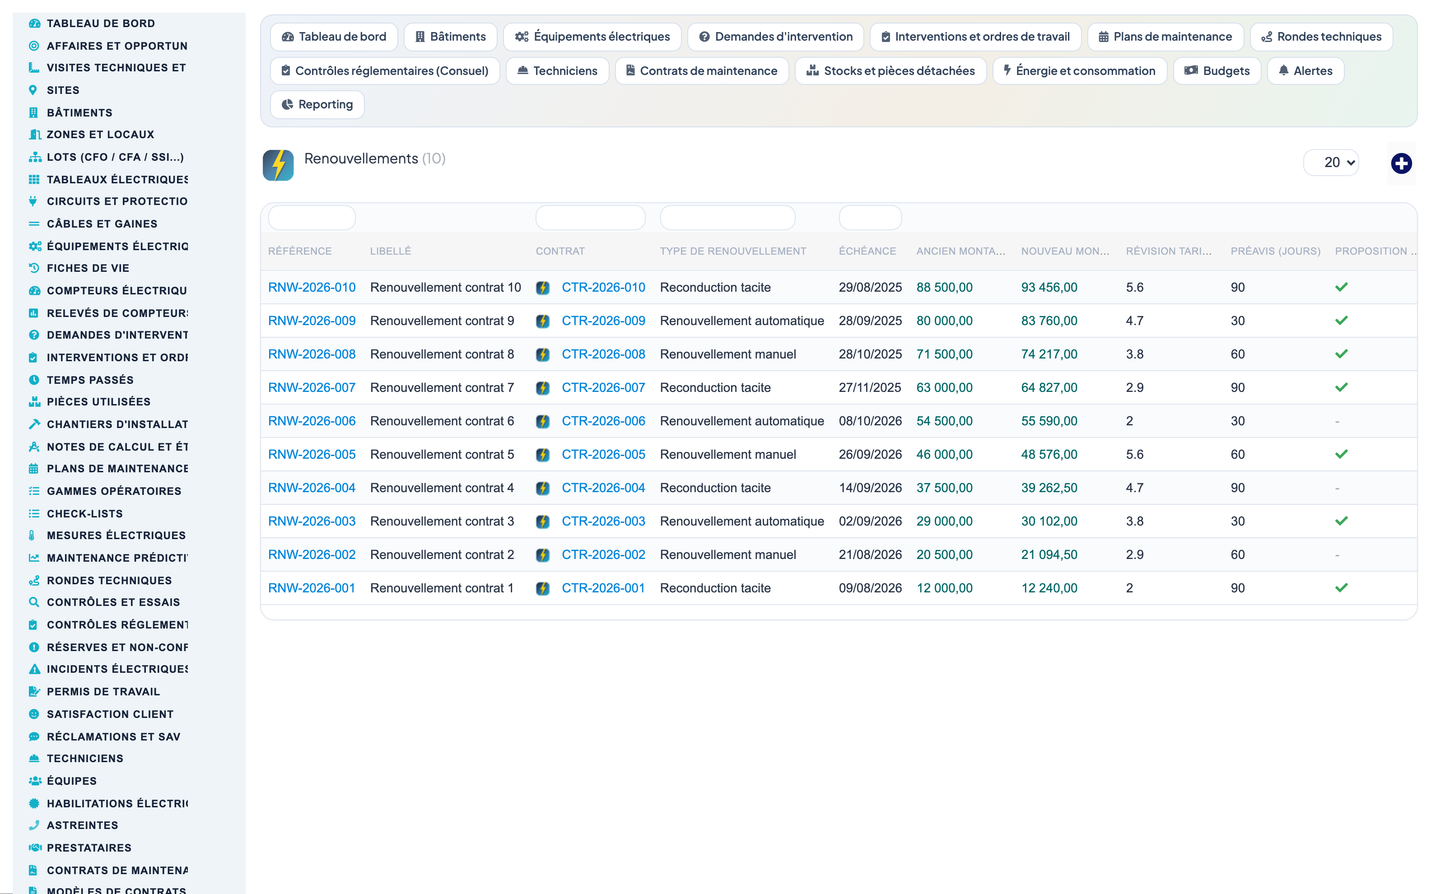Click the Sites map pin sidebar icon
The height and width of the screenshot is (894, 1445).
(34, 90)
